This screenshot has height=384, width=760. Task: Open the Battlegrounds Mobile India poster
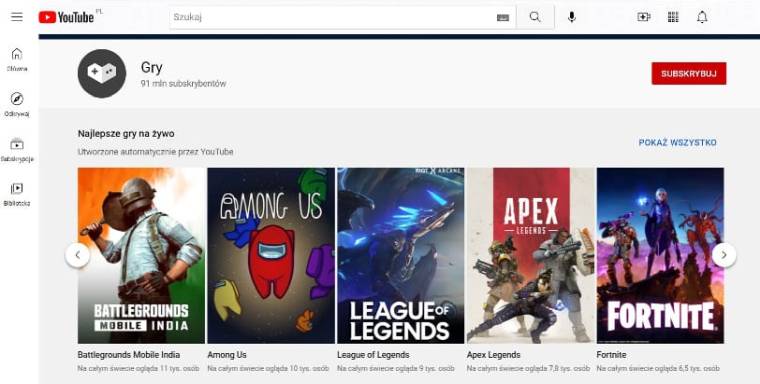141,256
